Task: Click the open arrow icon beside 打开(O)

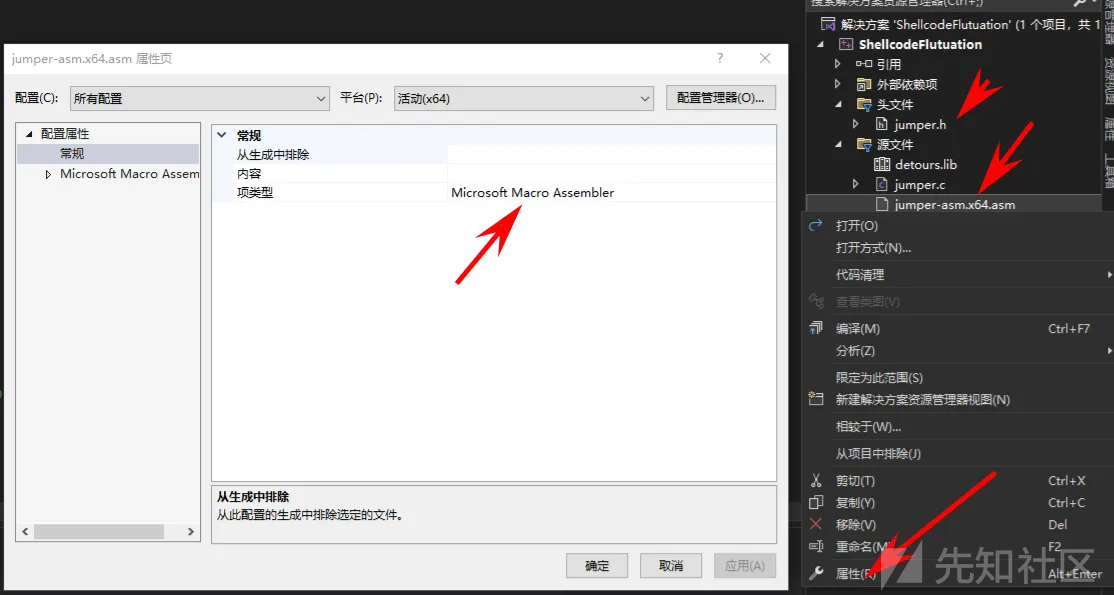Action: point(816,225)
